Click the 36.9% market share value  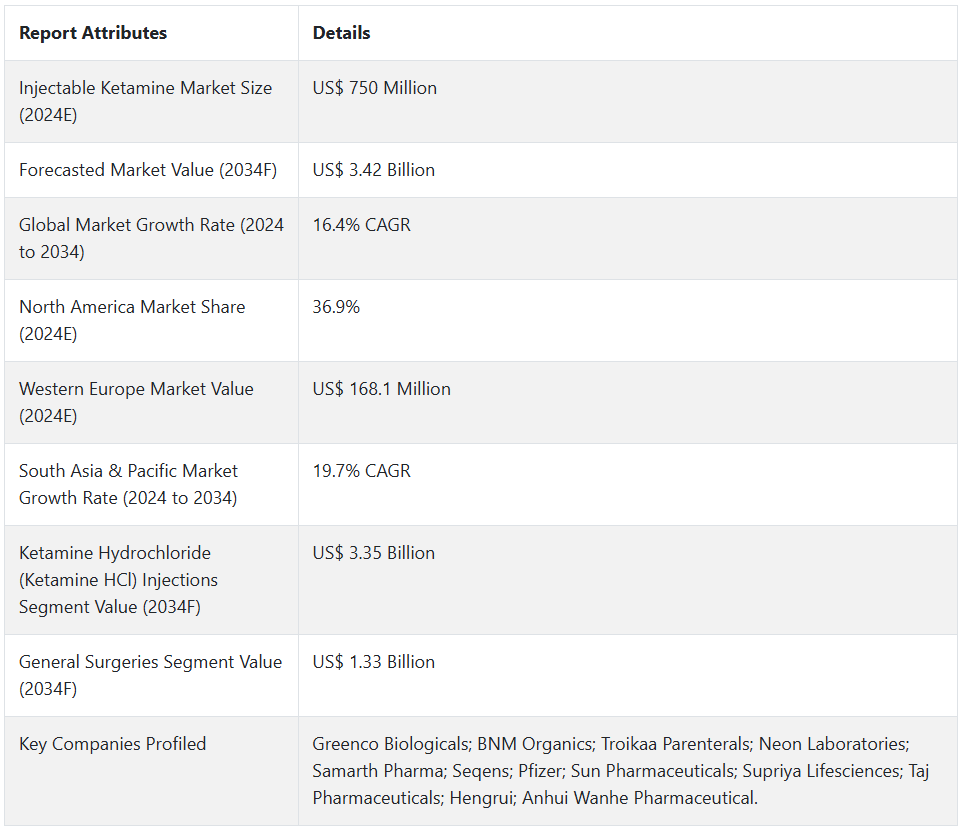(x=336, y=307)
